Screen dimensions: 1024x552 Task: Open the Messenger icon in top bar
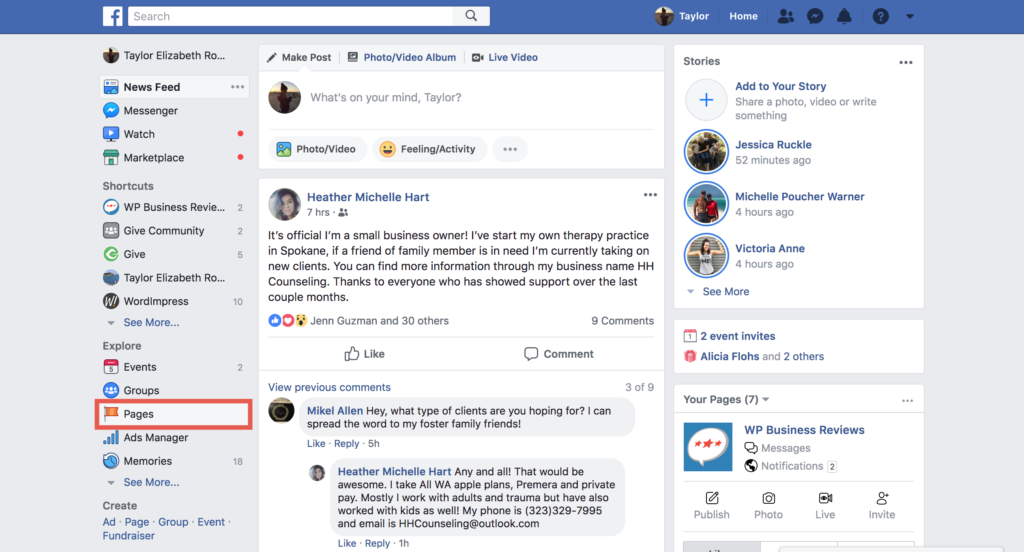click(x=815, y=16)
